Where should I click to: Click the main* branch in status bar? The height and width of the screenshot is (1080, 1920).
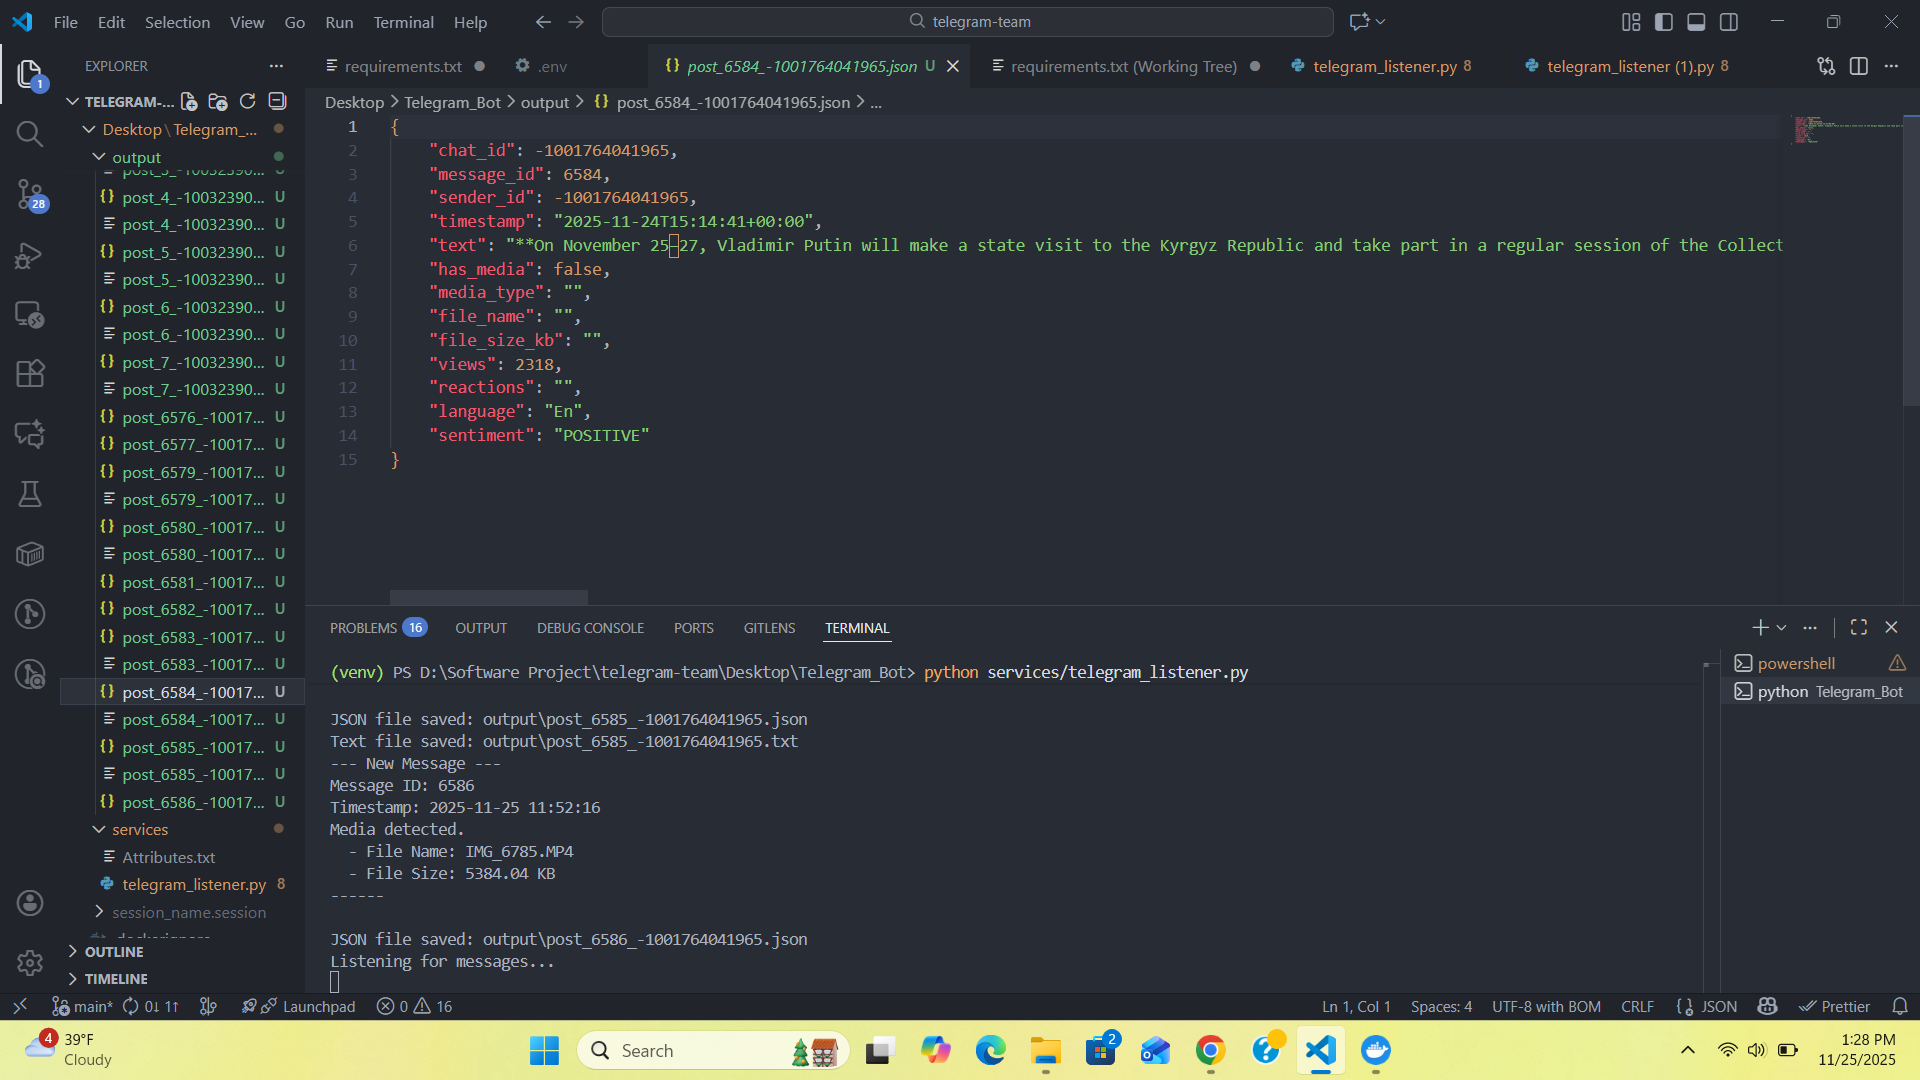tap(82, 1006)
